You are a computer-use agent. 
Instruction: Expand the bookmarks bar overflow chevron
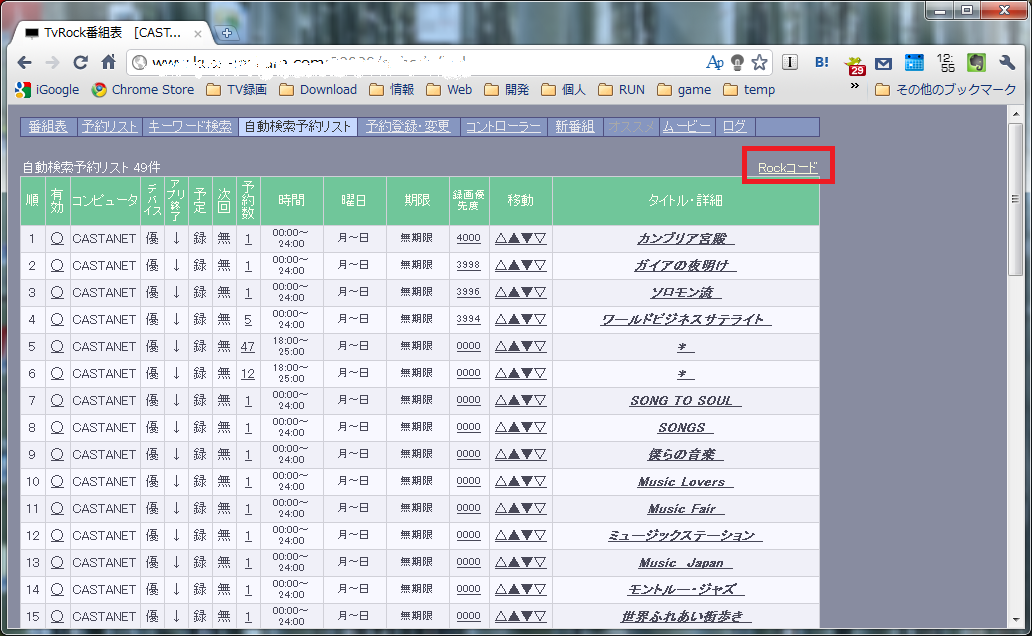(855, 86)
